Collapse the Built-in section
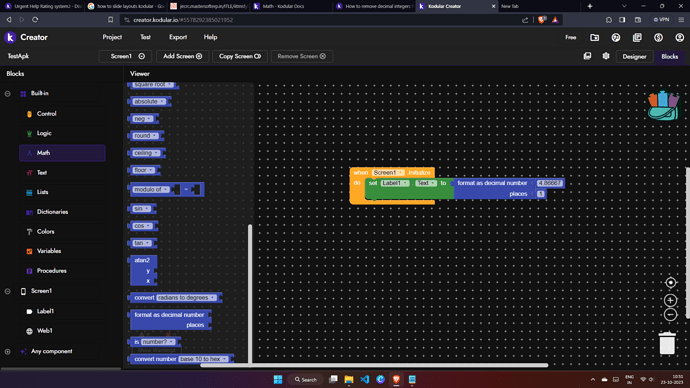This screenshot has height=388, width=690. pyautogui.click(x=7, y=93)
